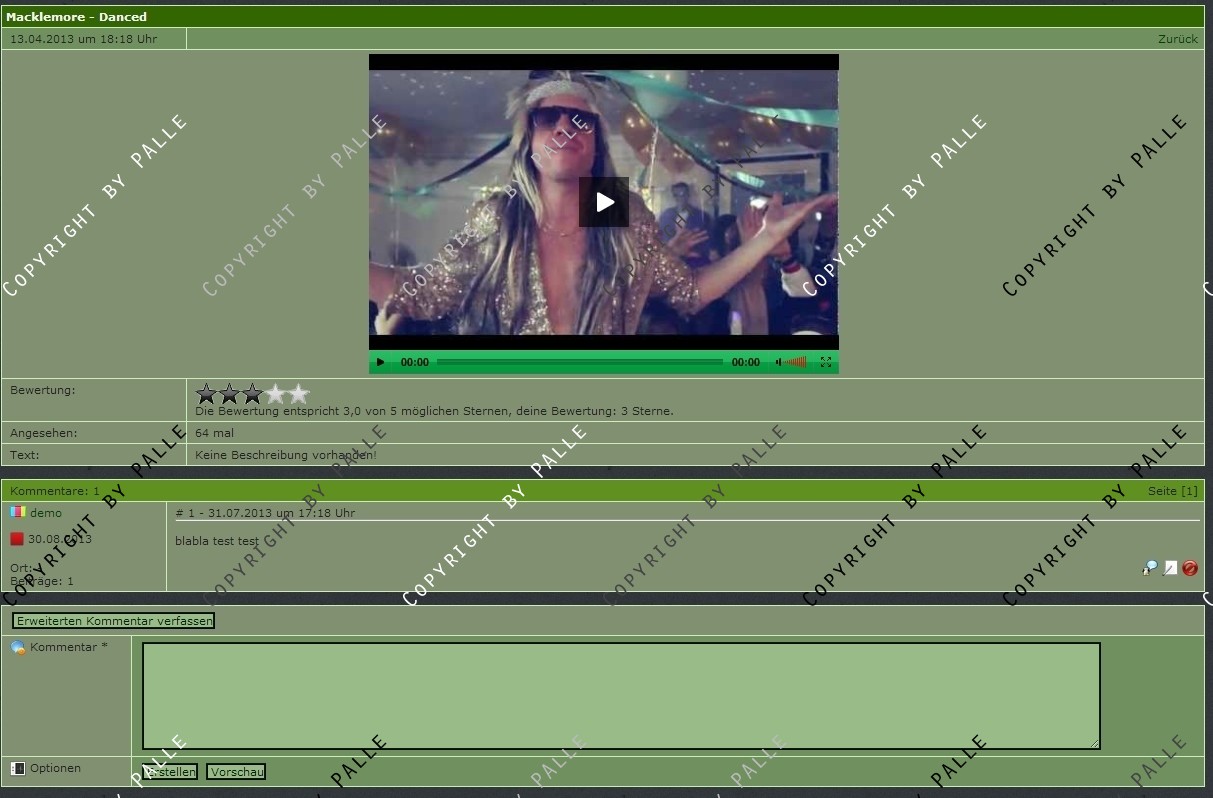The width and height of the screenshot is (1213, 798).
Task: Click the 'blabla test test' comment text
Action: point(217,541)
